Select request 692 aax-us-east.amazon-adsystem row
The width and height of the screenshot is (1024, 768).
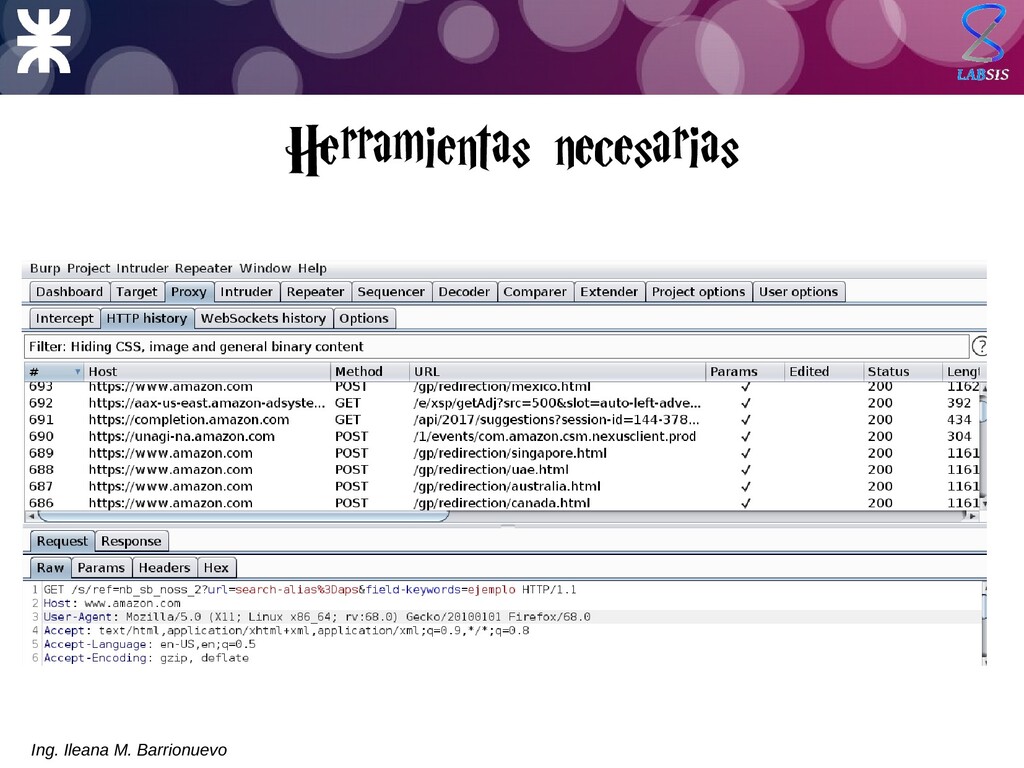[x=503, y=403]
